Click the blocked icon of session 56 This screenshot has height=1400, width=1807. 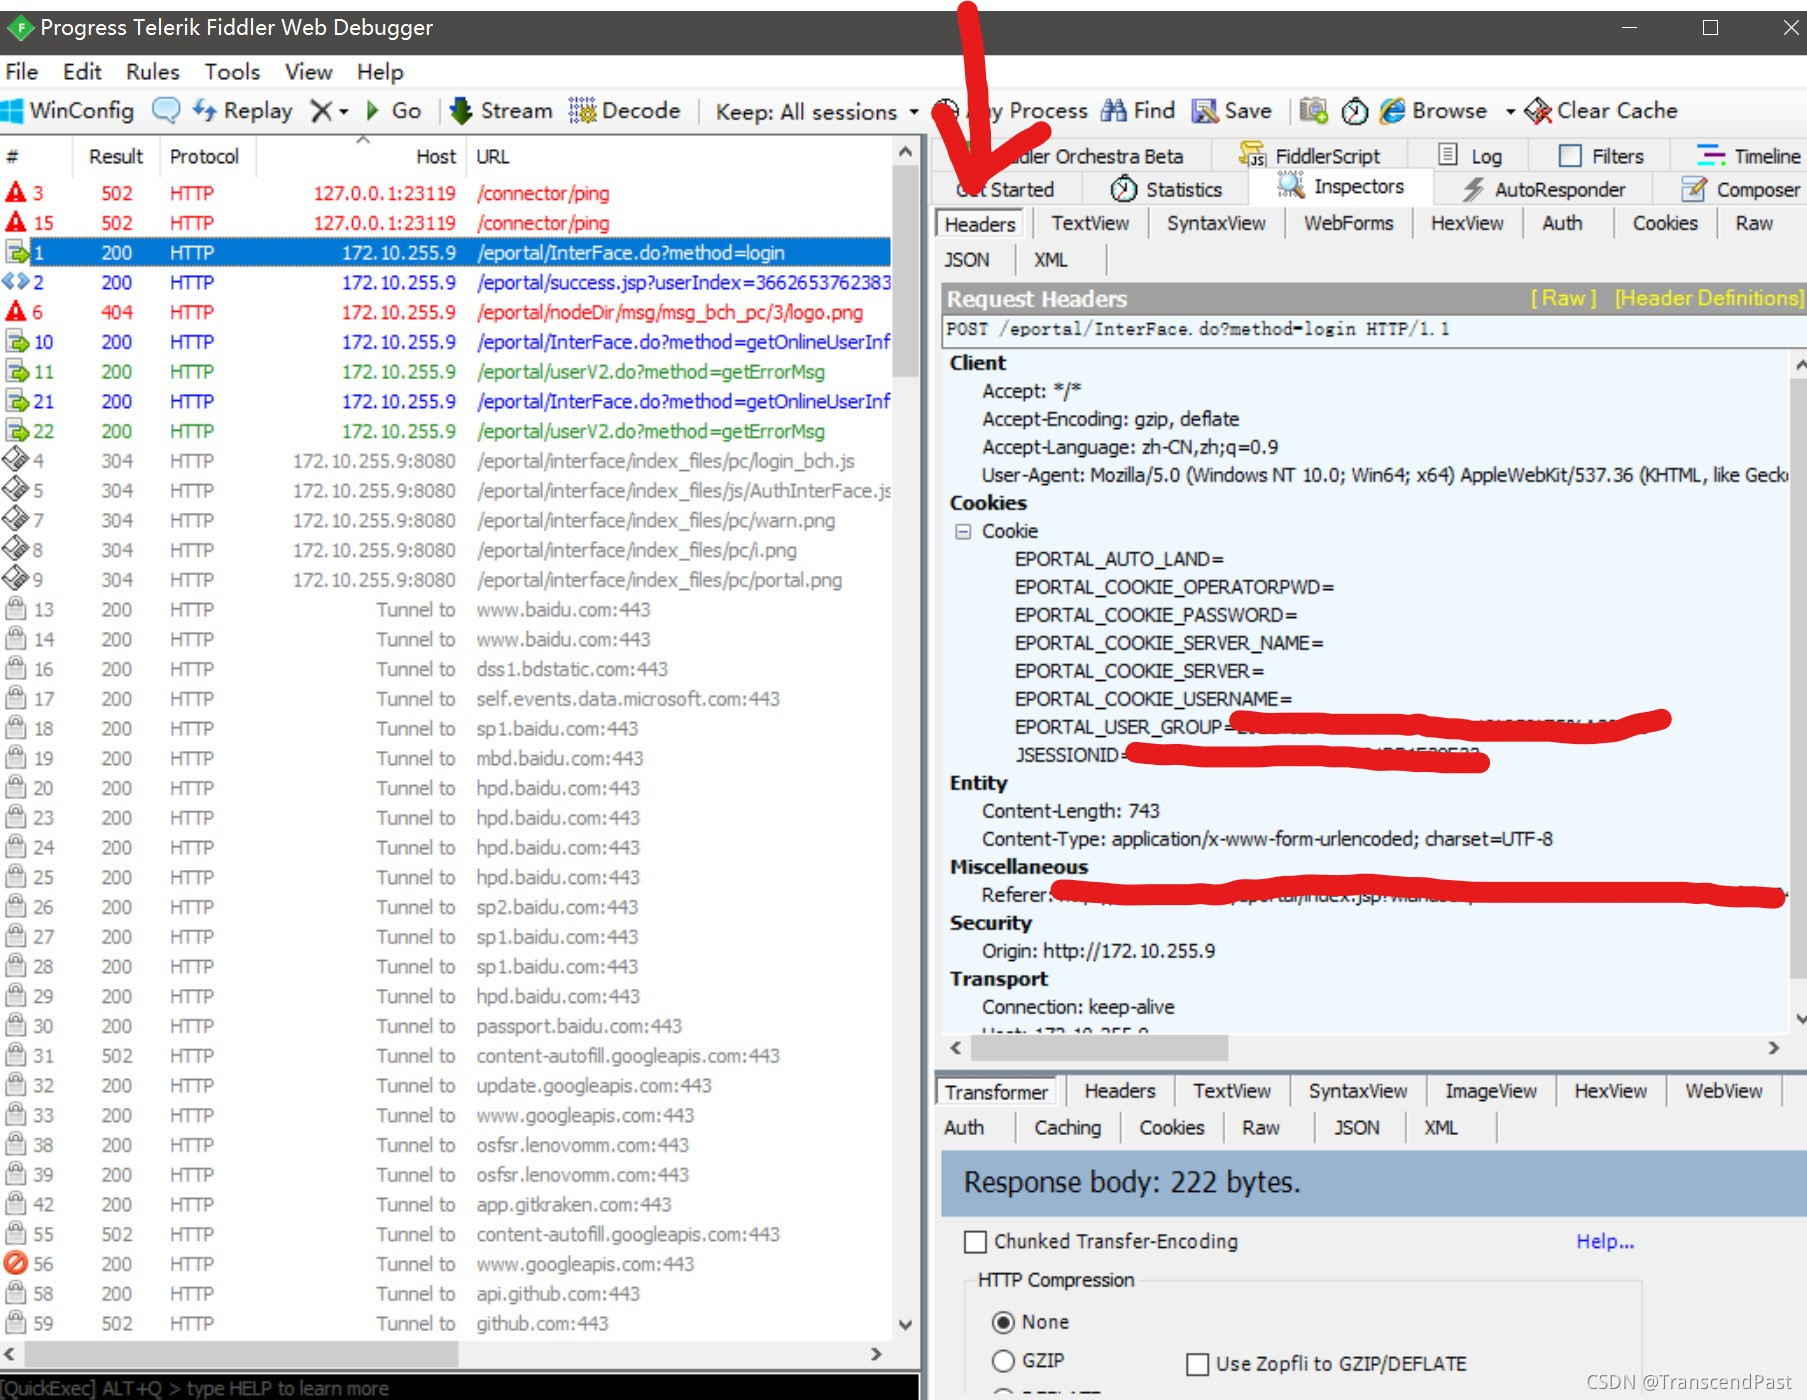tap(16, 1263)
